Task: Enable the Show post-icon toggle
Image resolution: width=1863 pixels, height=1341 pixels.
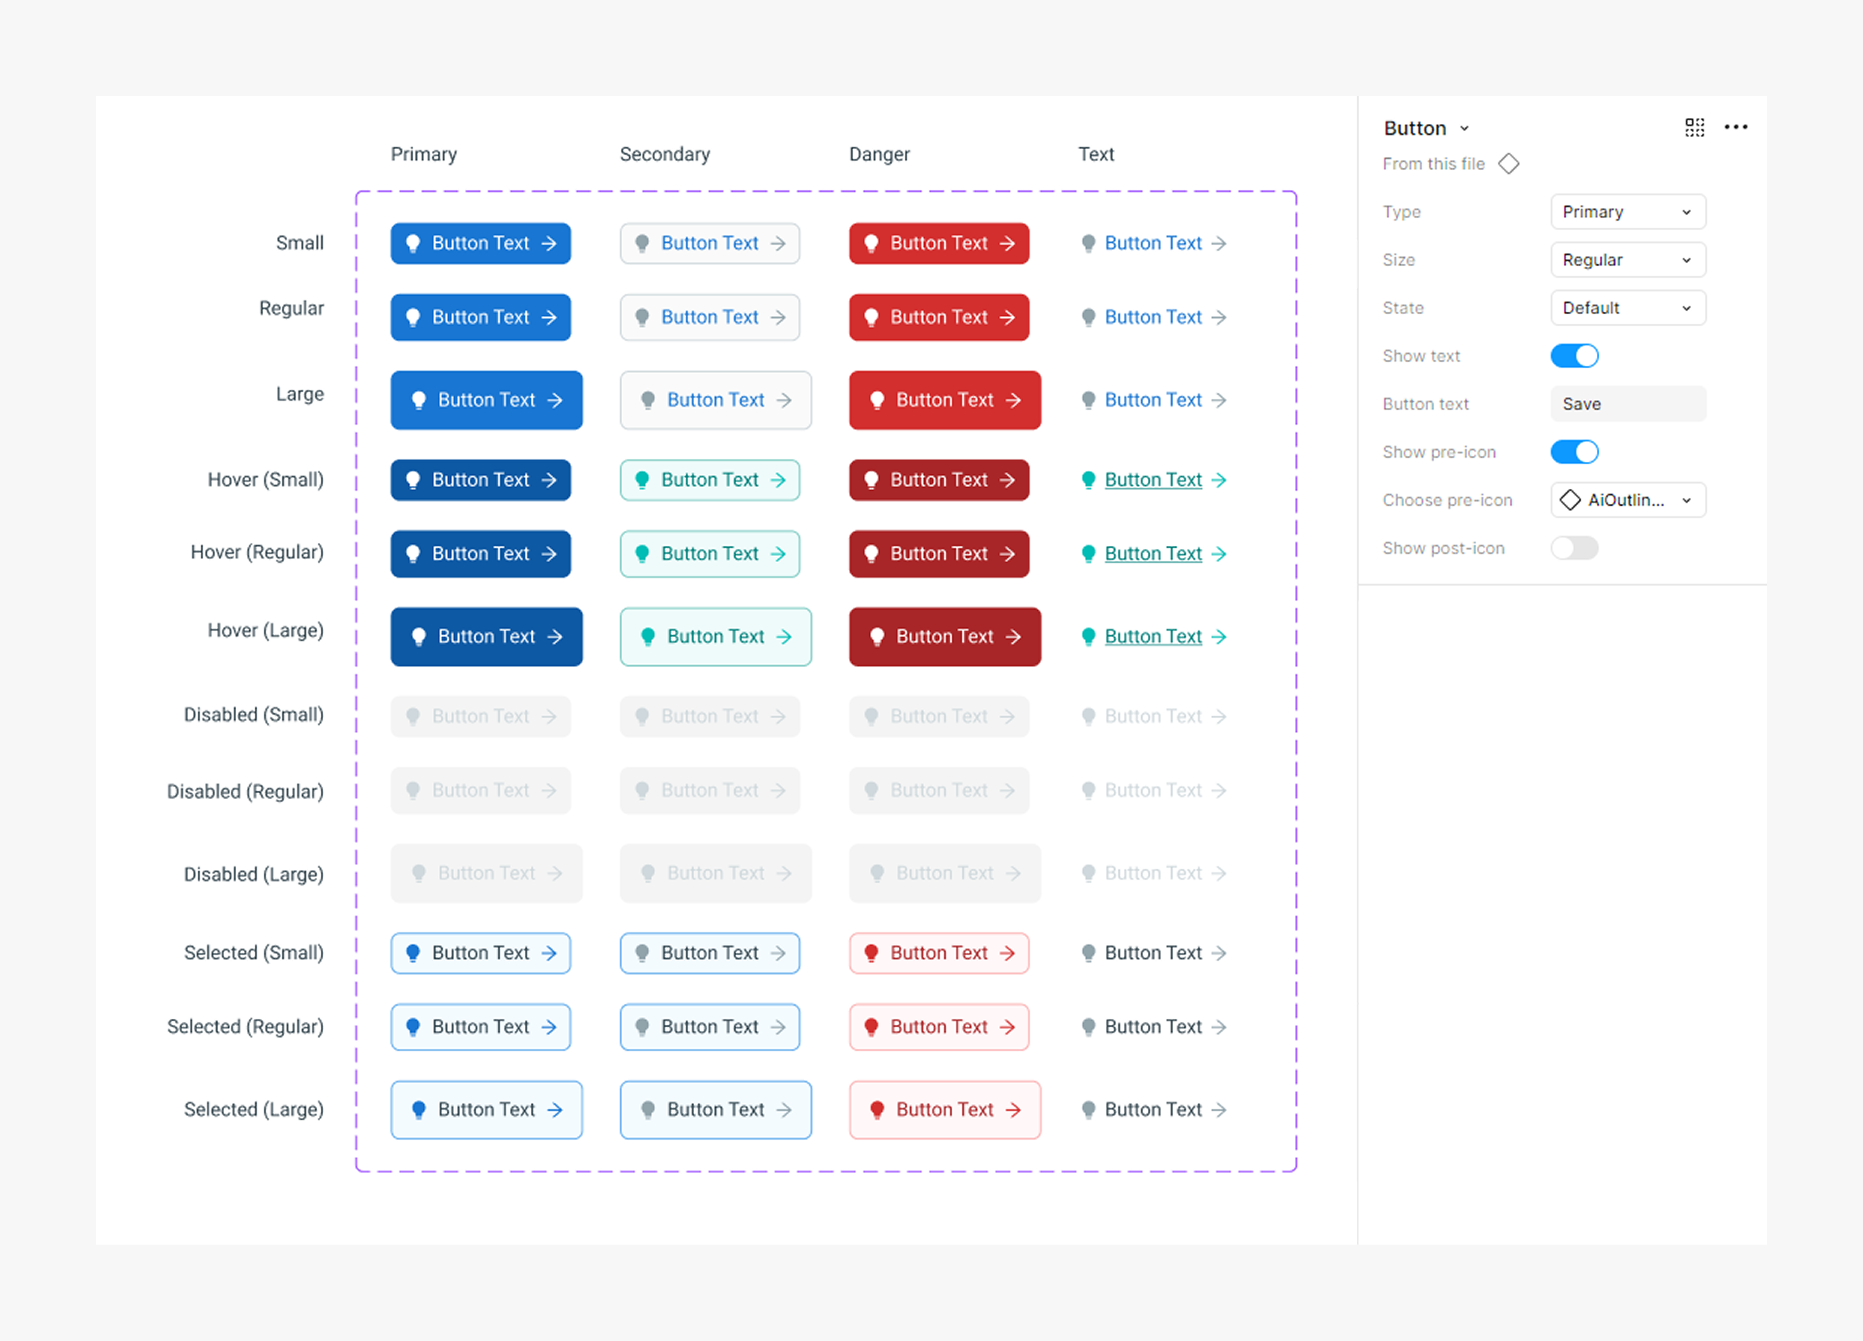Action: click(x=1574, y=548)
